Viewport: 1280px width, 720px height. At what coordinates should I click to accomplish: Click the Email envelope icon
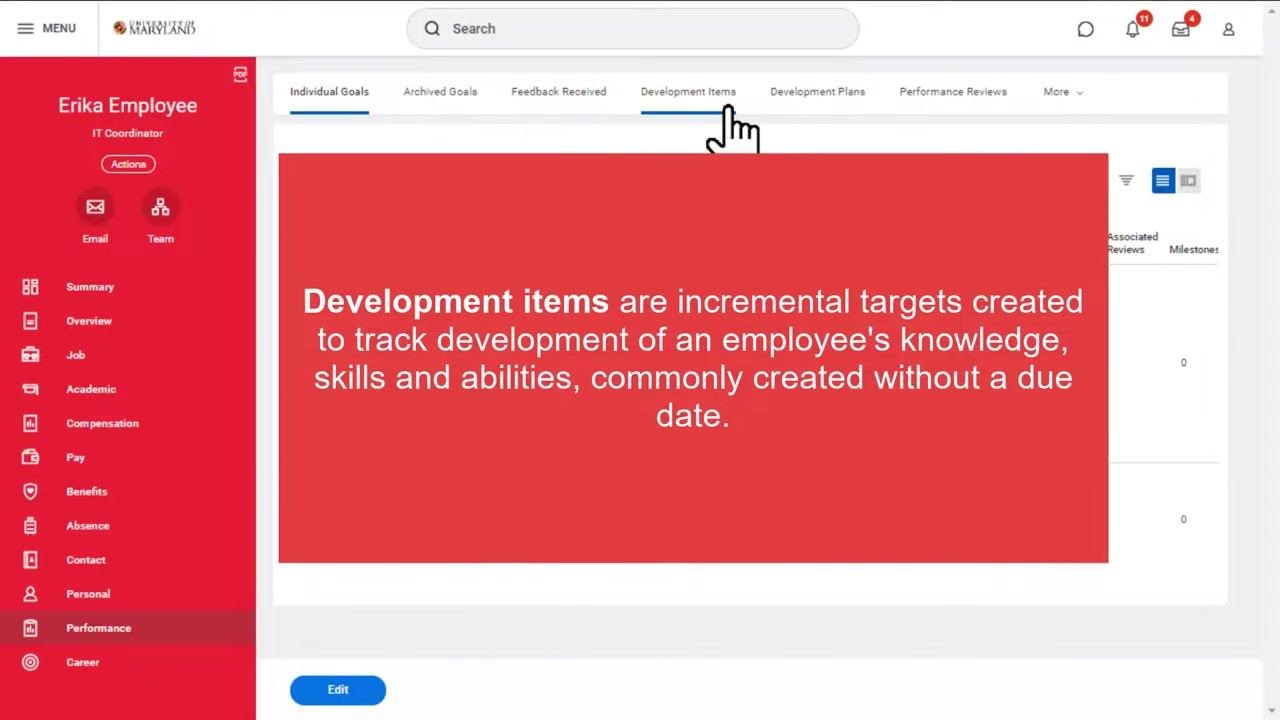pyautogui.click(x=95, y=207)
